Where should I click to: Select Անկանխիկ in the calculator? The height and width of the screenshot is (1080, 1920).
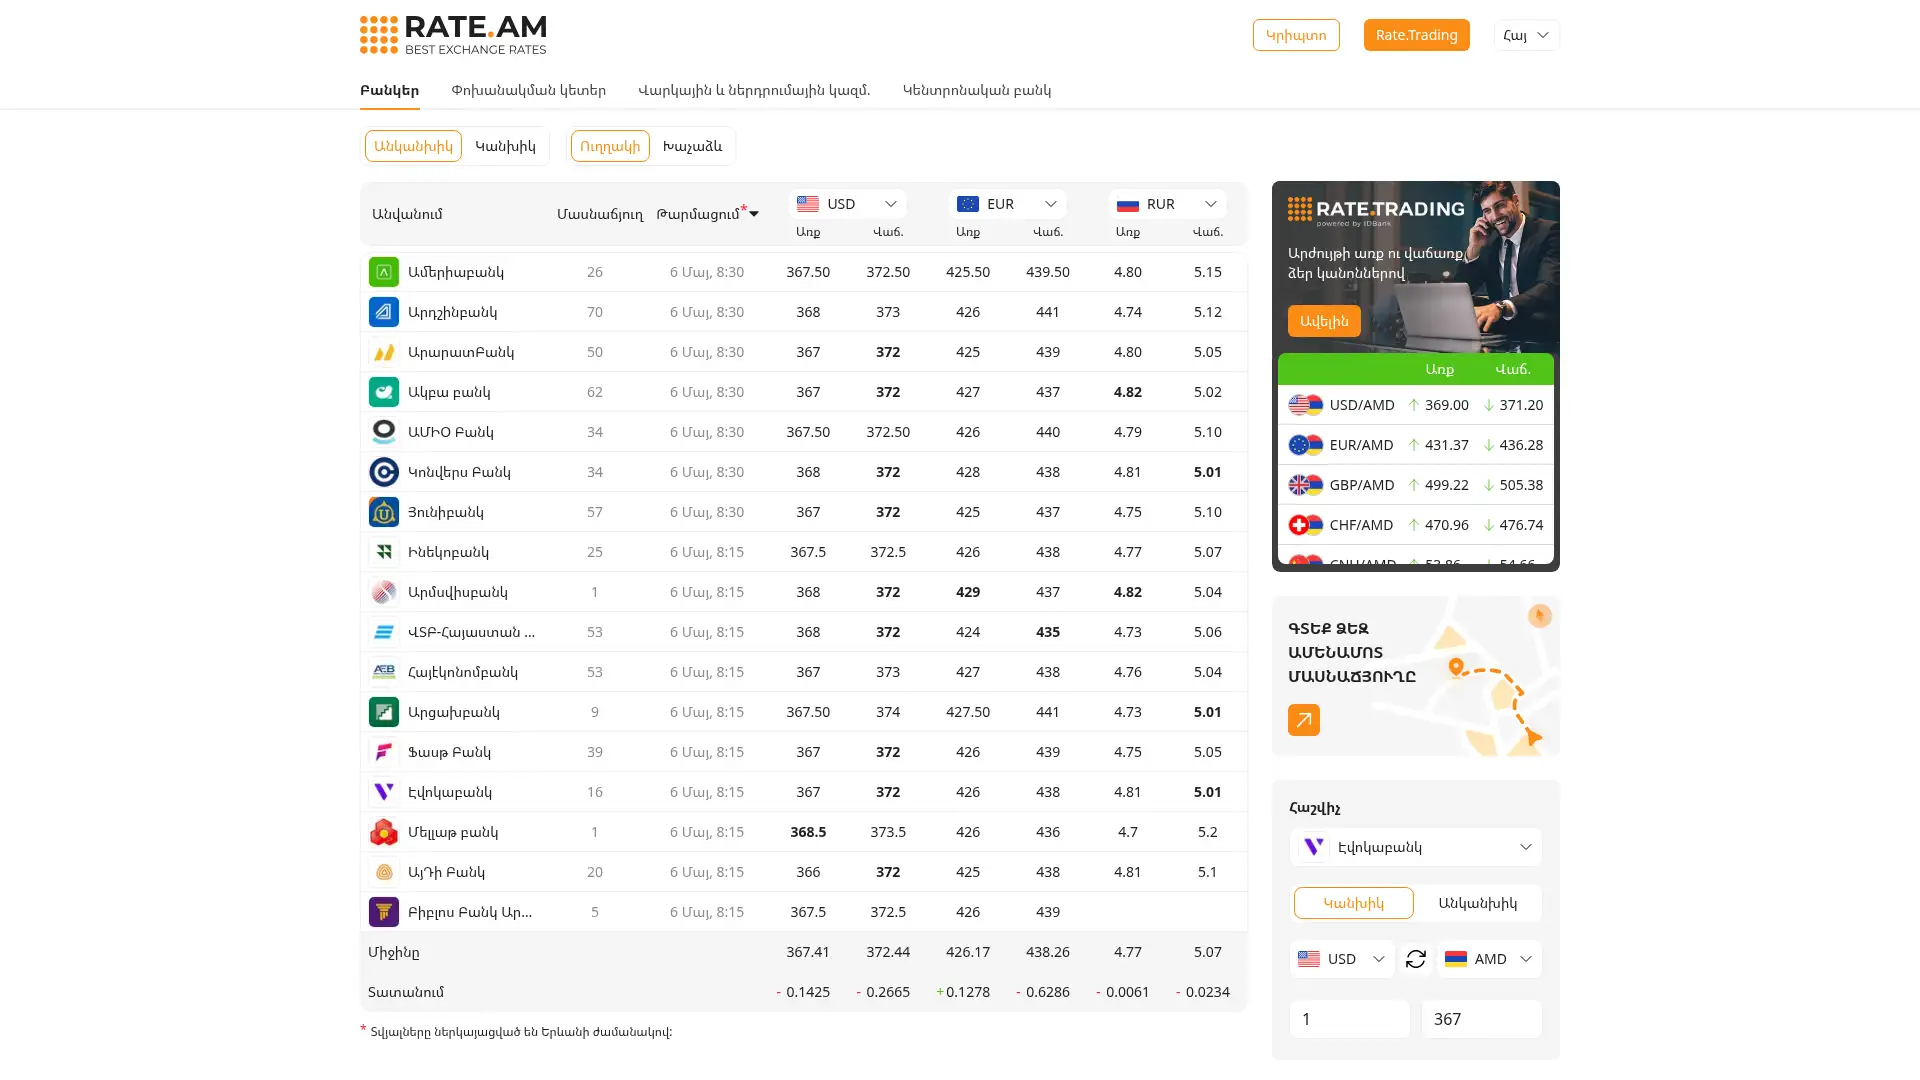pos(1477,903)
